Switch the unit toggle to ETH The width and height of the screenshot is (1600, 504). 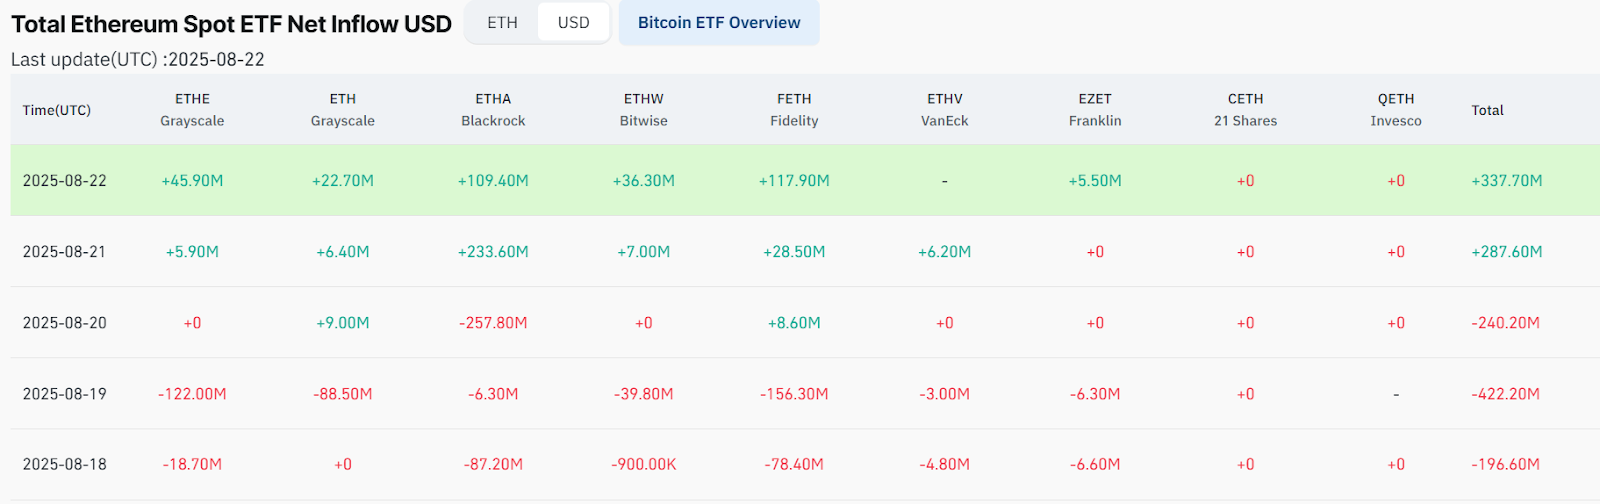pos(502,23)
